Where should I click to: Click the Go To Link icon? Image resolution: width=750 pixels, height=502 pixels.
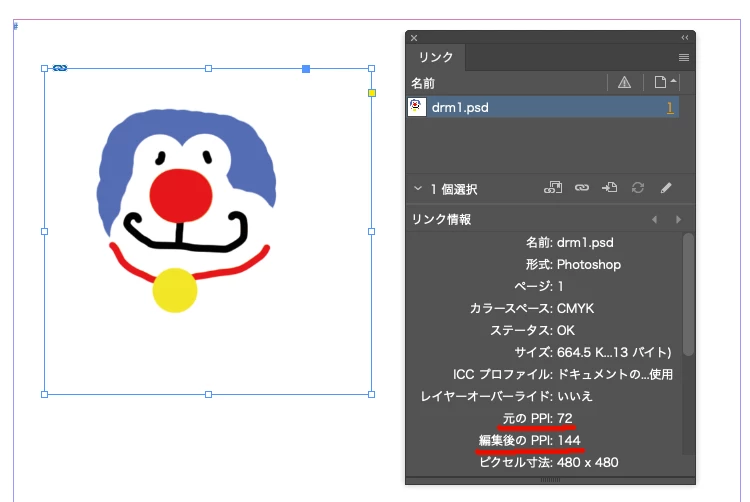609,187
